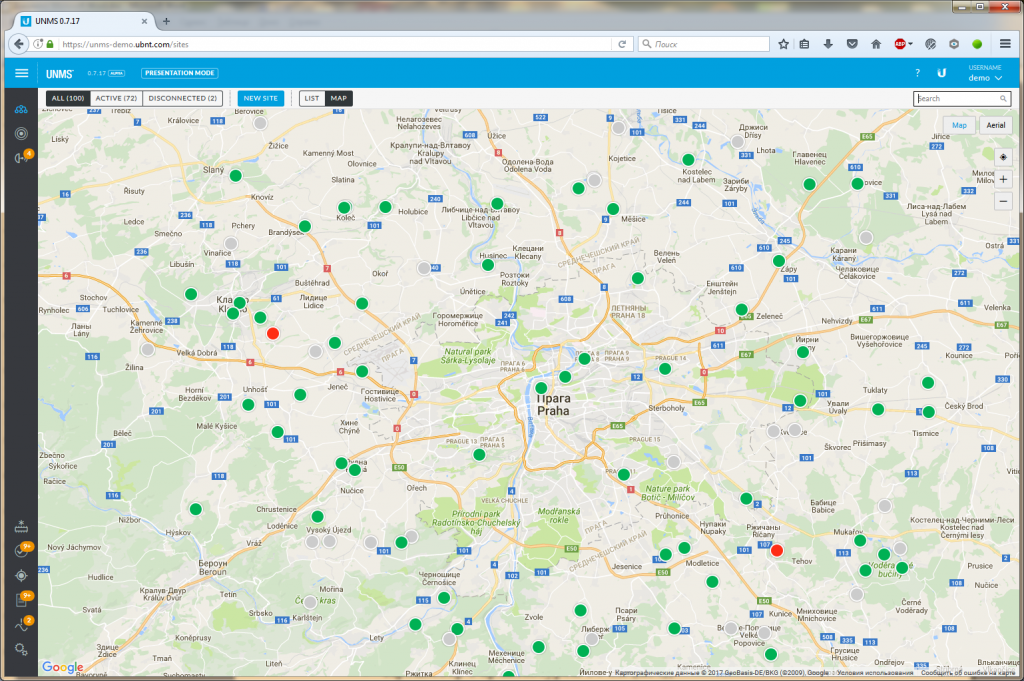This screenshot has width=1024, height=681.
Task: Open Outages wave icon with badge 2
Action: click(x=21, y=625)
